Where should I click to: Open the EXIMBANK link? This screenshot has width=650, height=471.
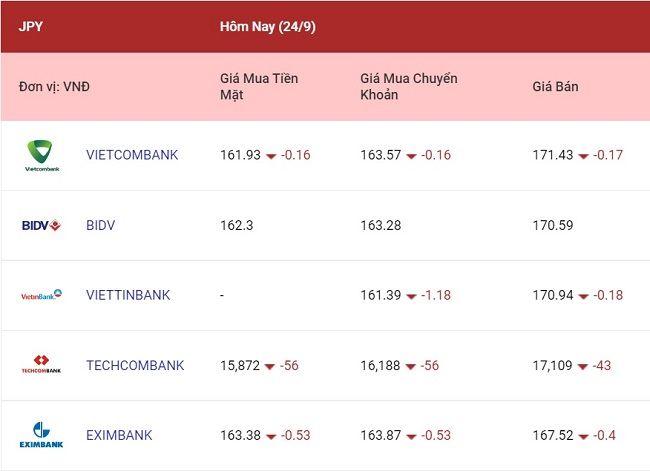pyautogui.click(x=119, y=435)
